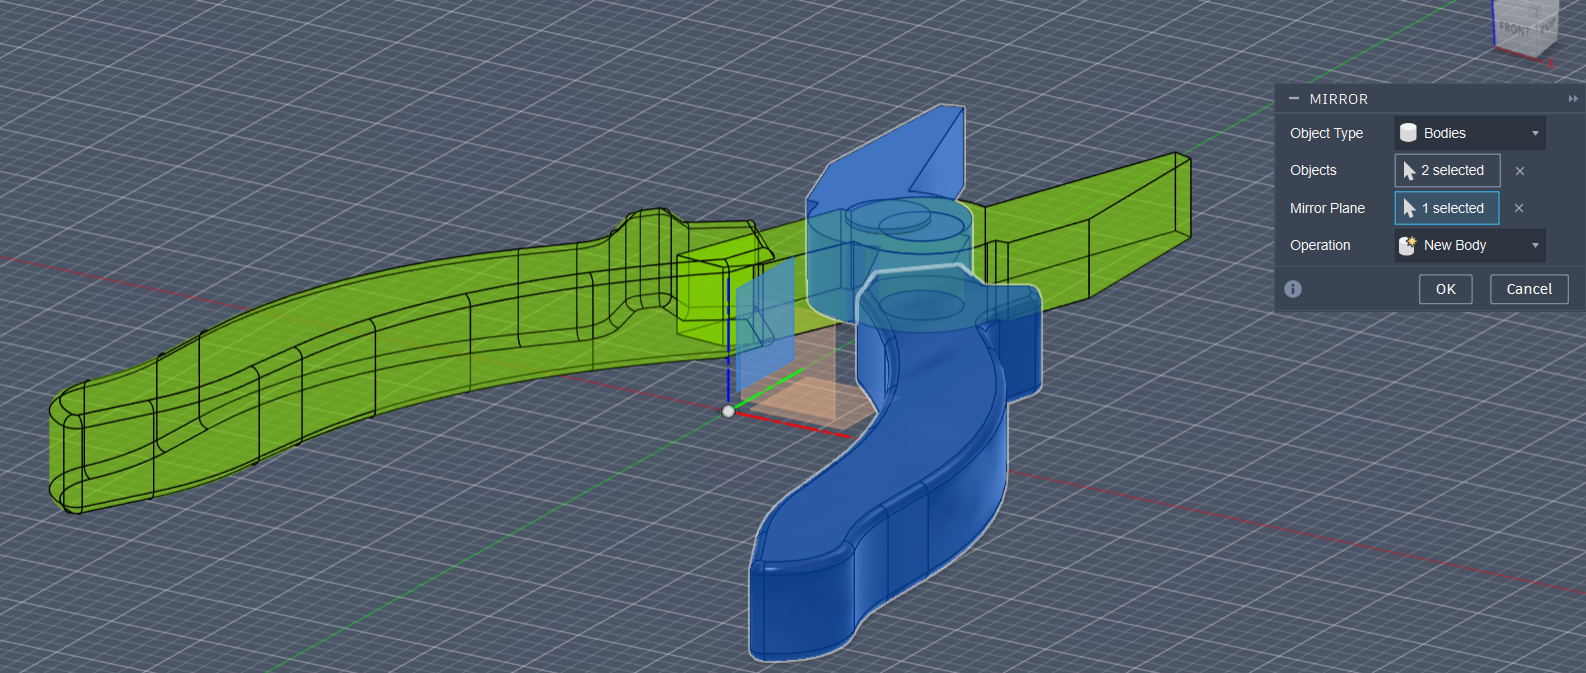
Task: Select the blue vertical origin plane
Action: pyautogui.click(x=763, y=320)
